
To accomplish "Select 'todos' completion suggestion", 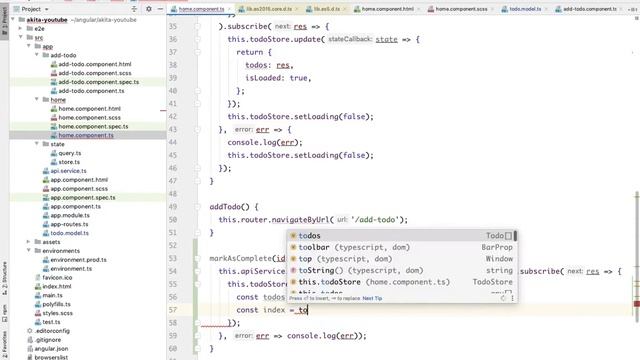I will coord(400,236).
